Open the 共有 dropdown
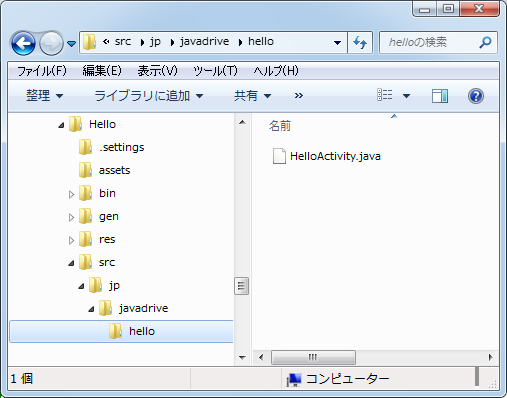 click(252, 96)
